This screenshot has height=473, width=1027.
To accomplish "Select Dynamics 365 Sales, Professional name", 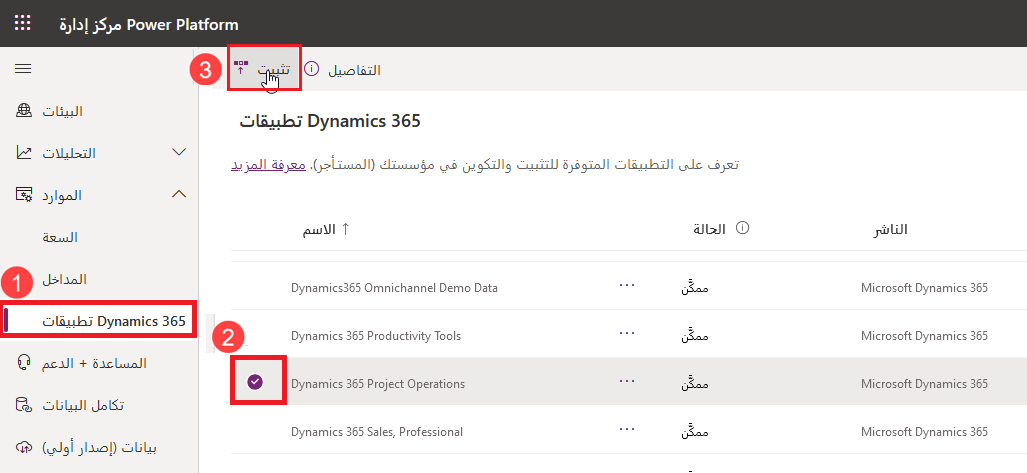I will (377, 432).
